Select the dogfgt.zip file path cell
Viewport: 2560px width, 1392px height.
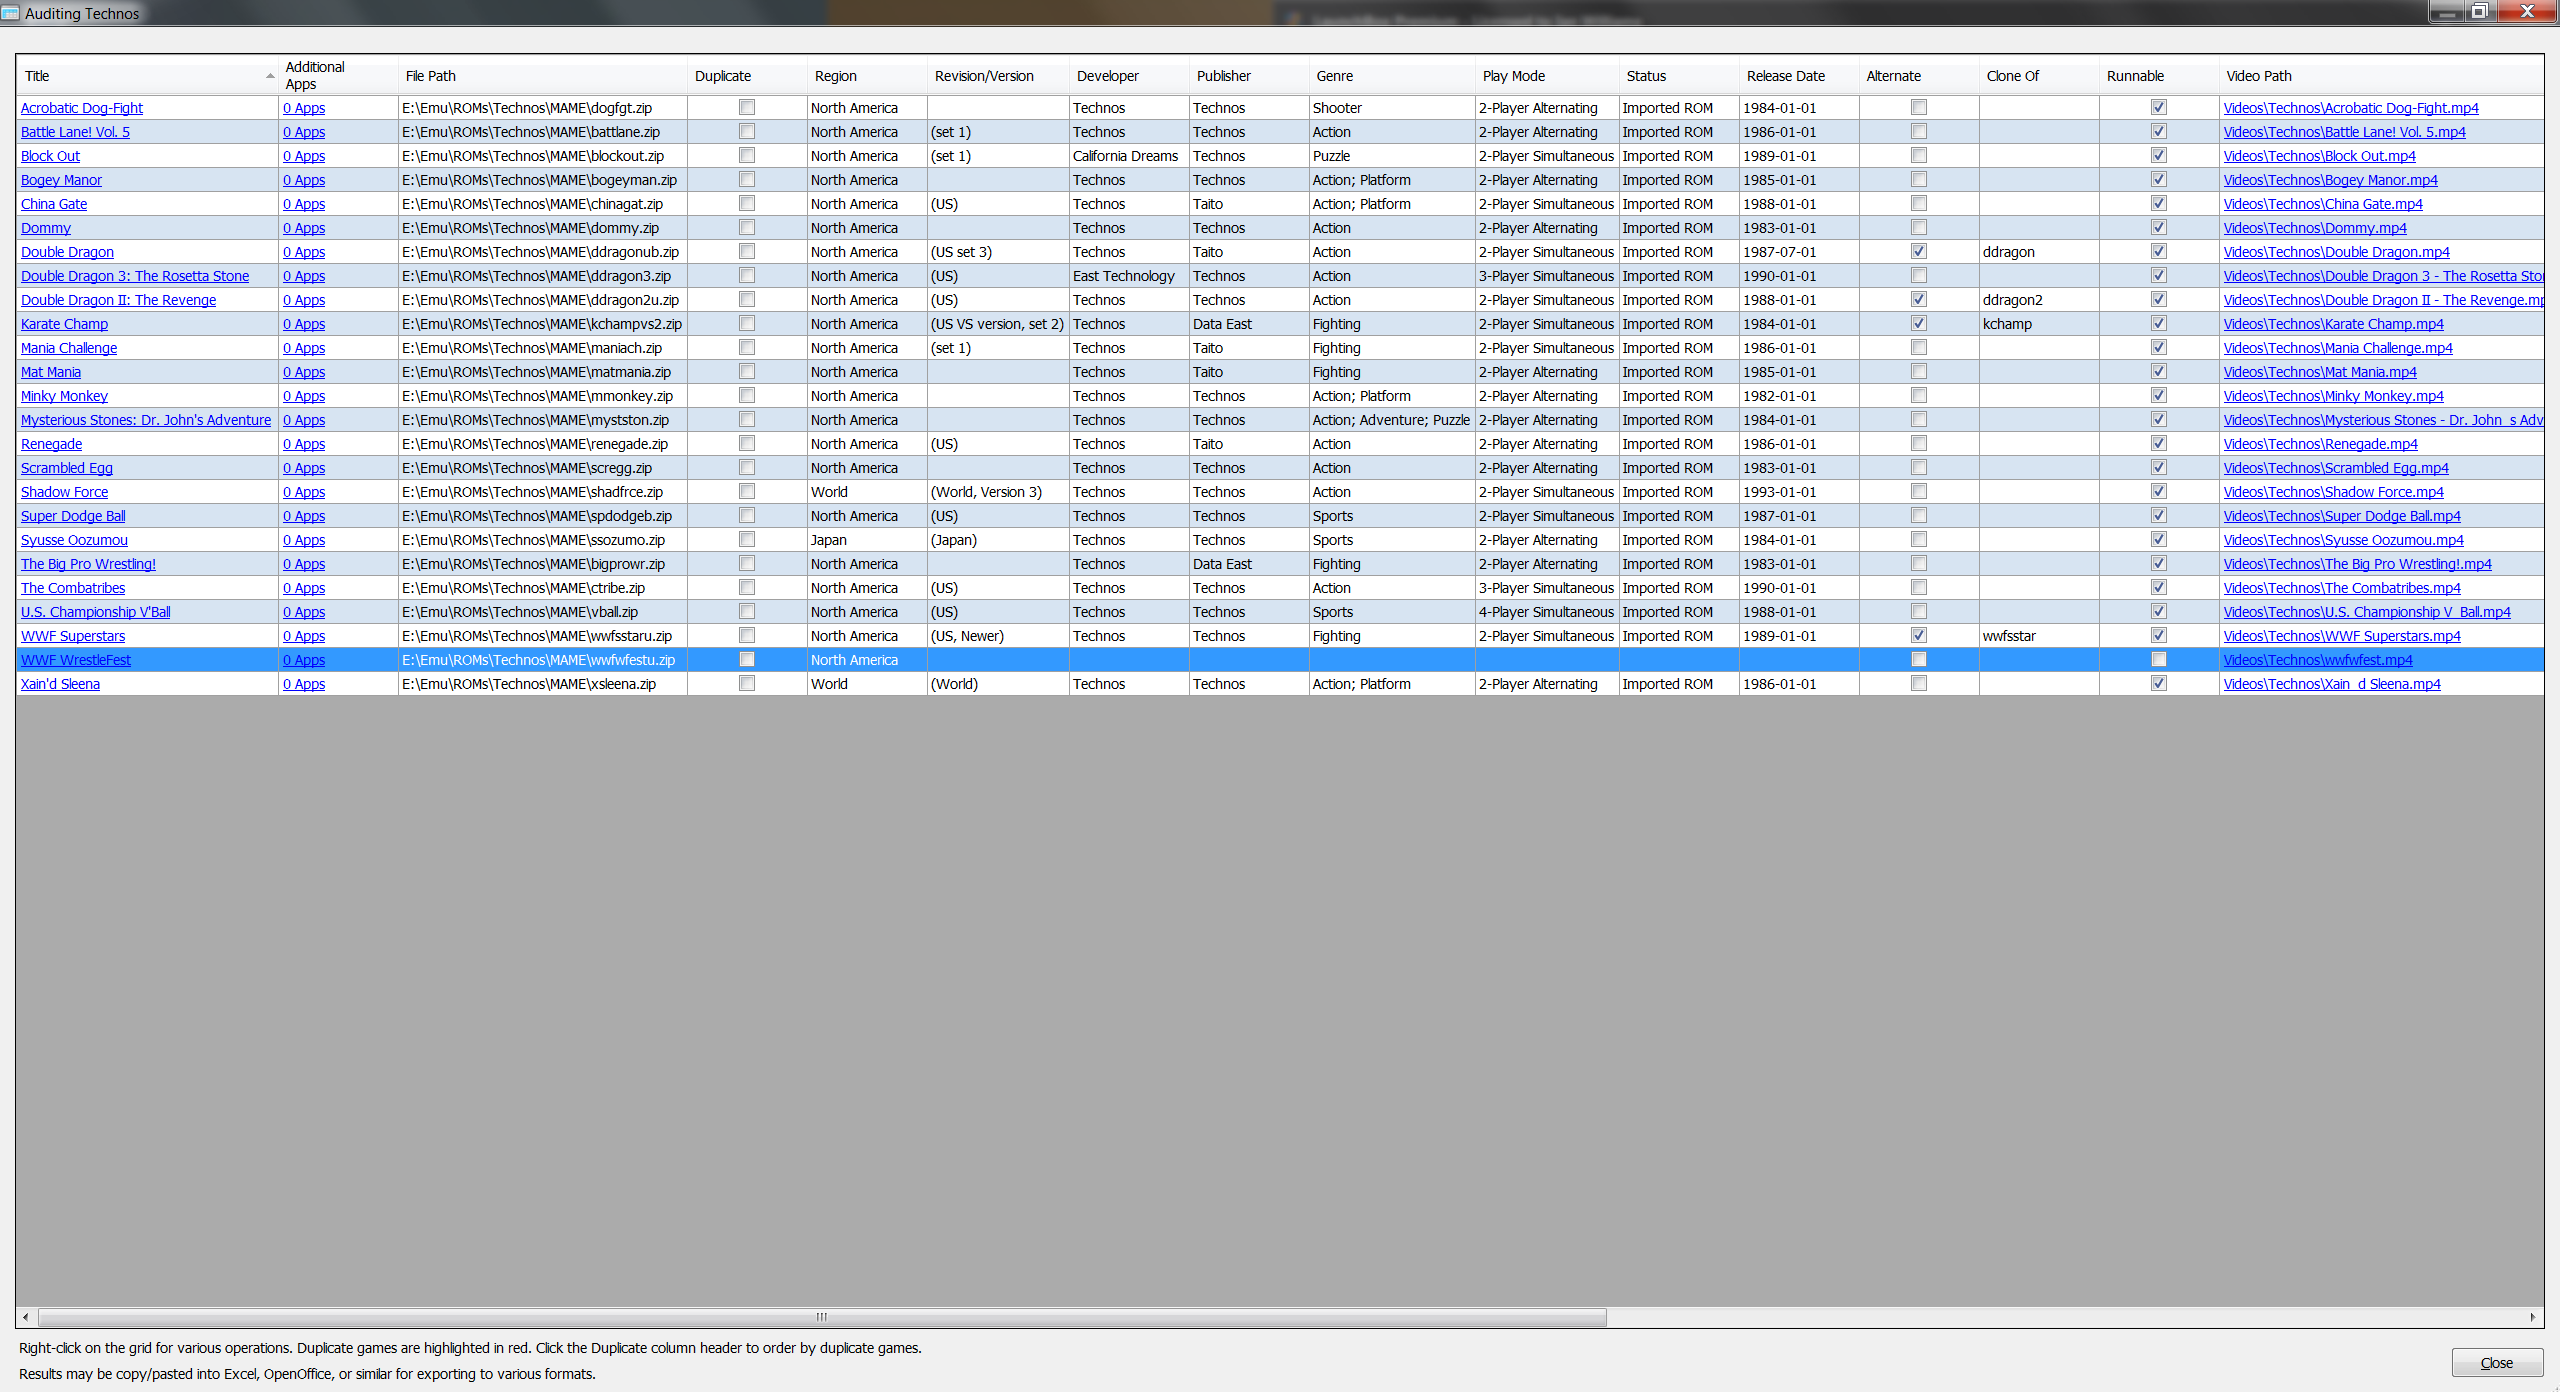click(543, 108)
